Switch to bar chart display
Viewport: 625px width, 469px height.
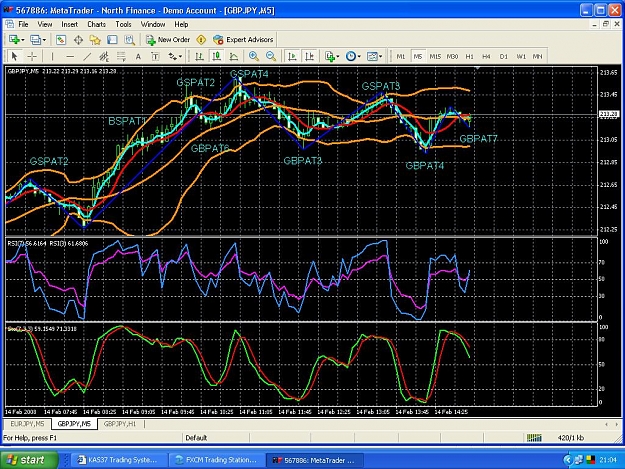point(199,56)
